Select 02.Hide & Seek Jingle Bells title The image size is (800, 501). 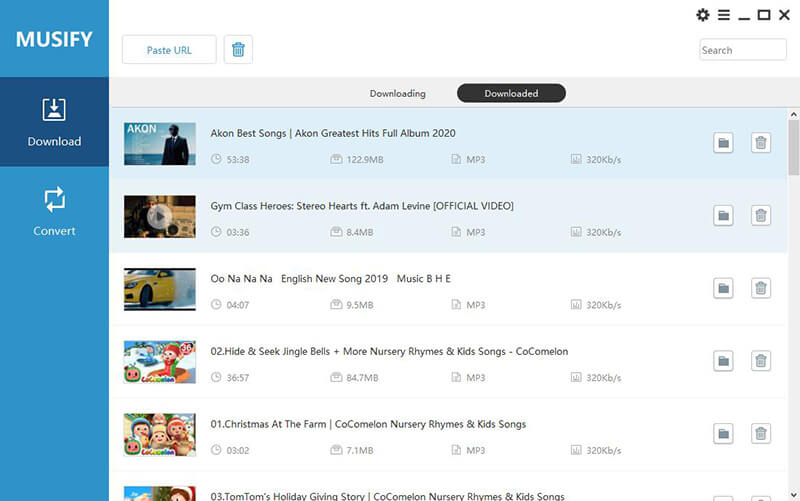pos(389,352)
